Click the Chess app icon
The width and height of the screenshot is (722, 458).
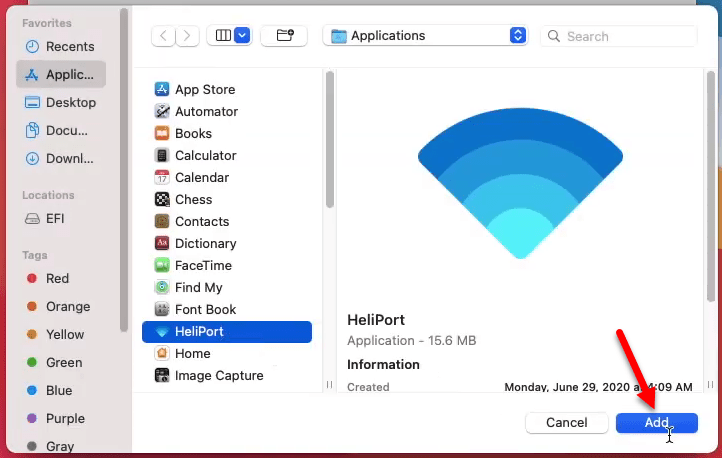tap(162, 199)
